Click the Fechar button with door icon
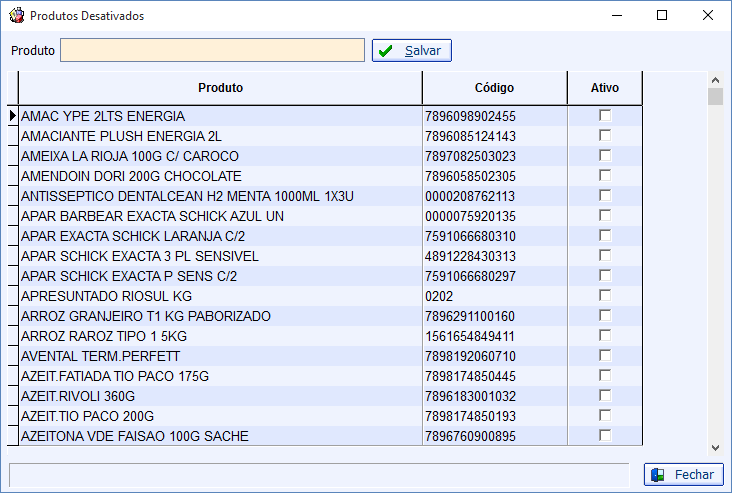 click(x=683, y=474)
